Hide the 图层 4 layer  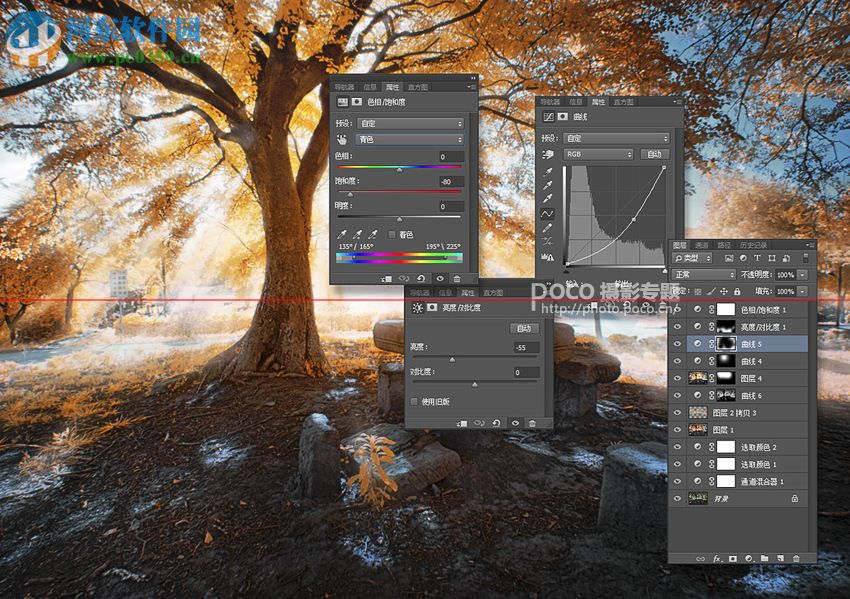click(677, 378)
